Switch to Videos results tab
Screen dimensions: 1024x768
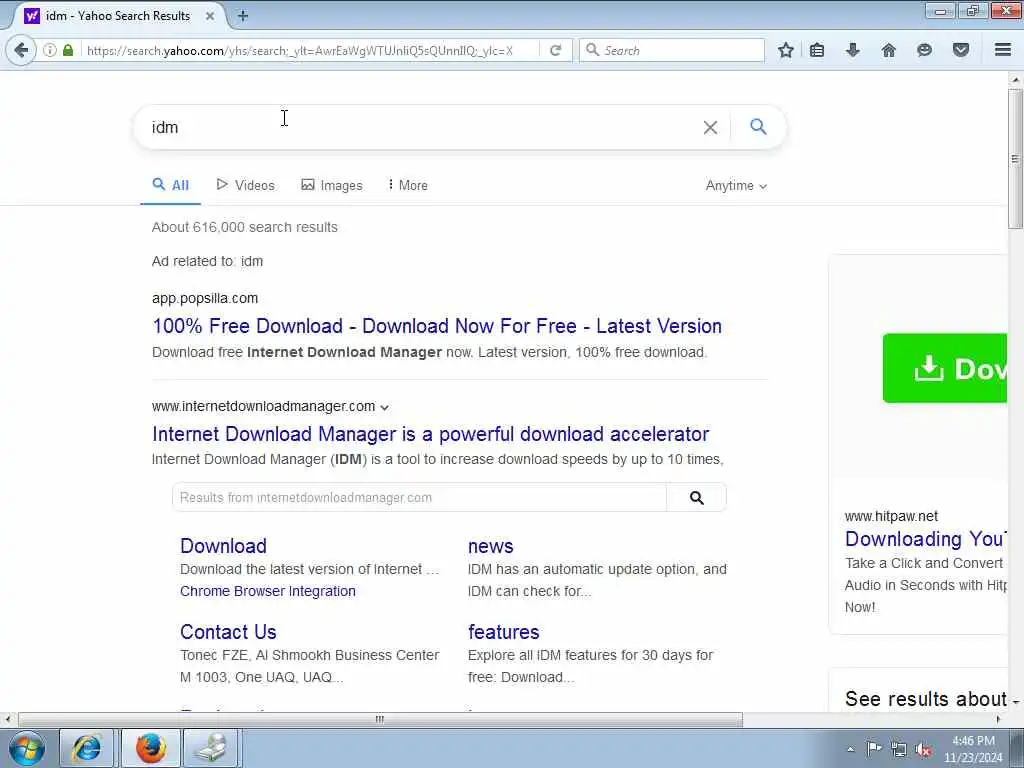245,185
